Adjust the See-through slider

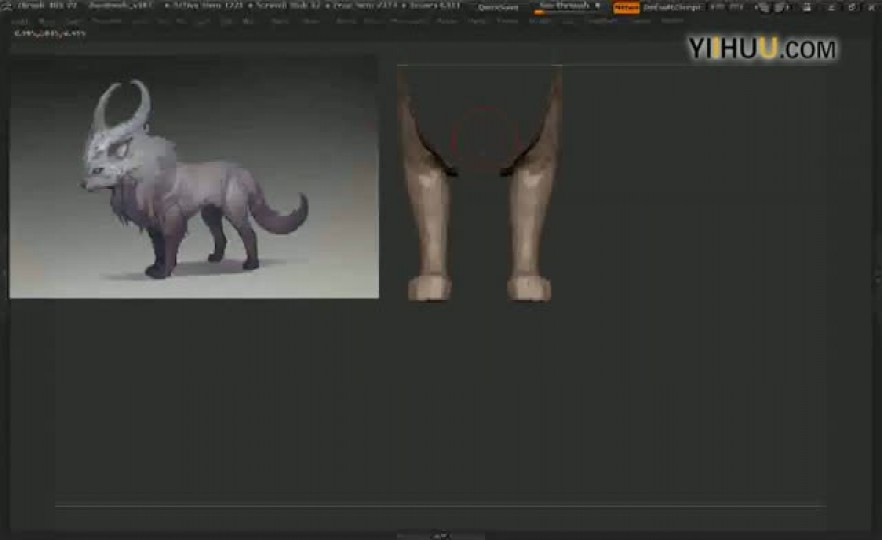click(x=569, y=7)
